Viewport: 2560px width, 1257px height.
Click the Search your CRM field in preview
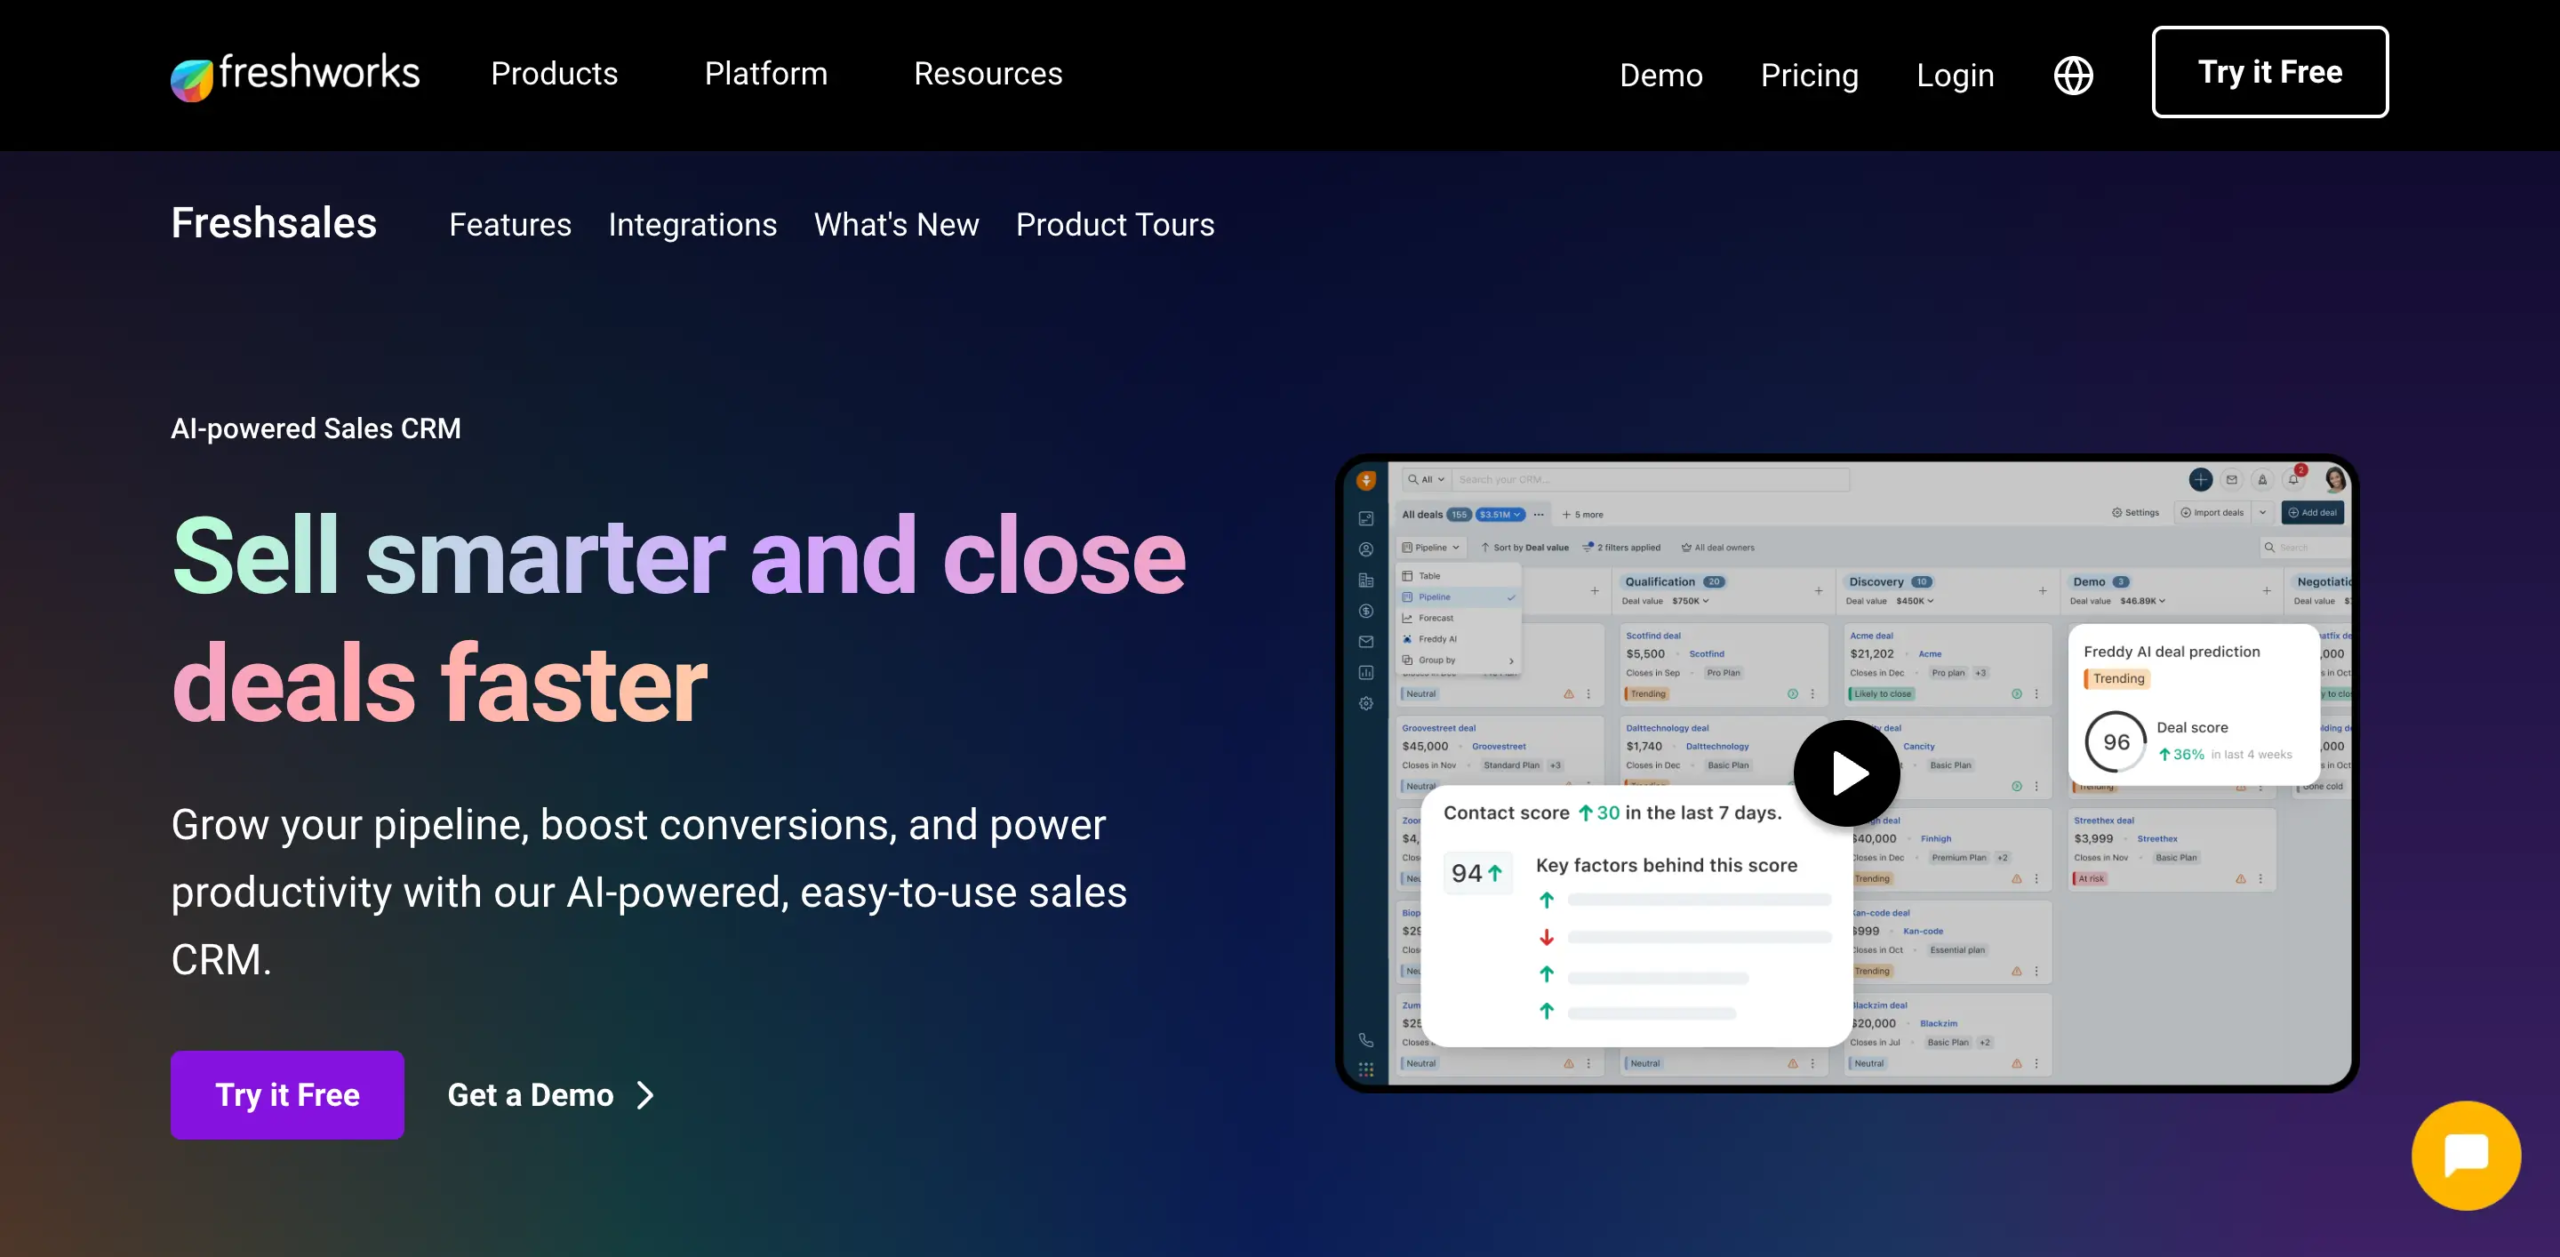point(1650,480)
